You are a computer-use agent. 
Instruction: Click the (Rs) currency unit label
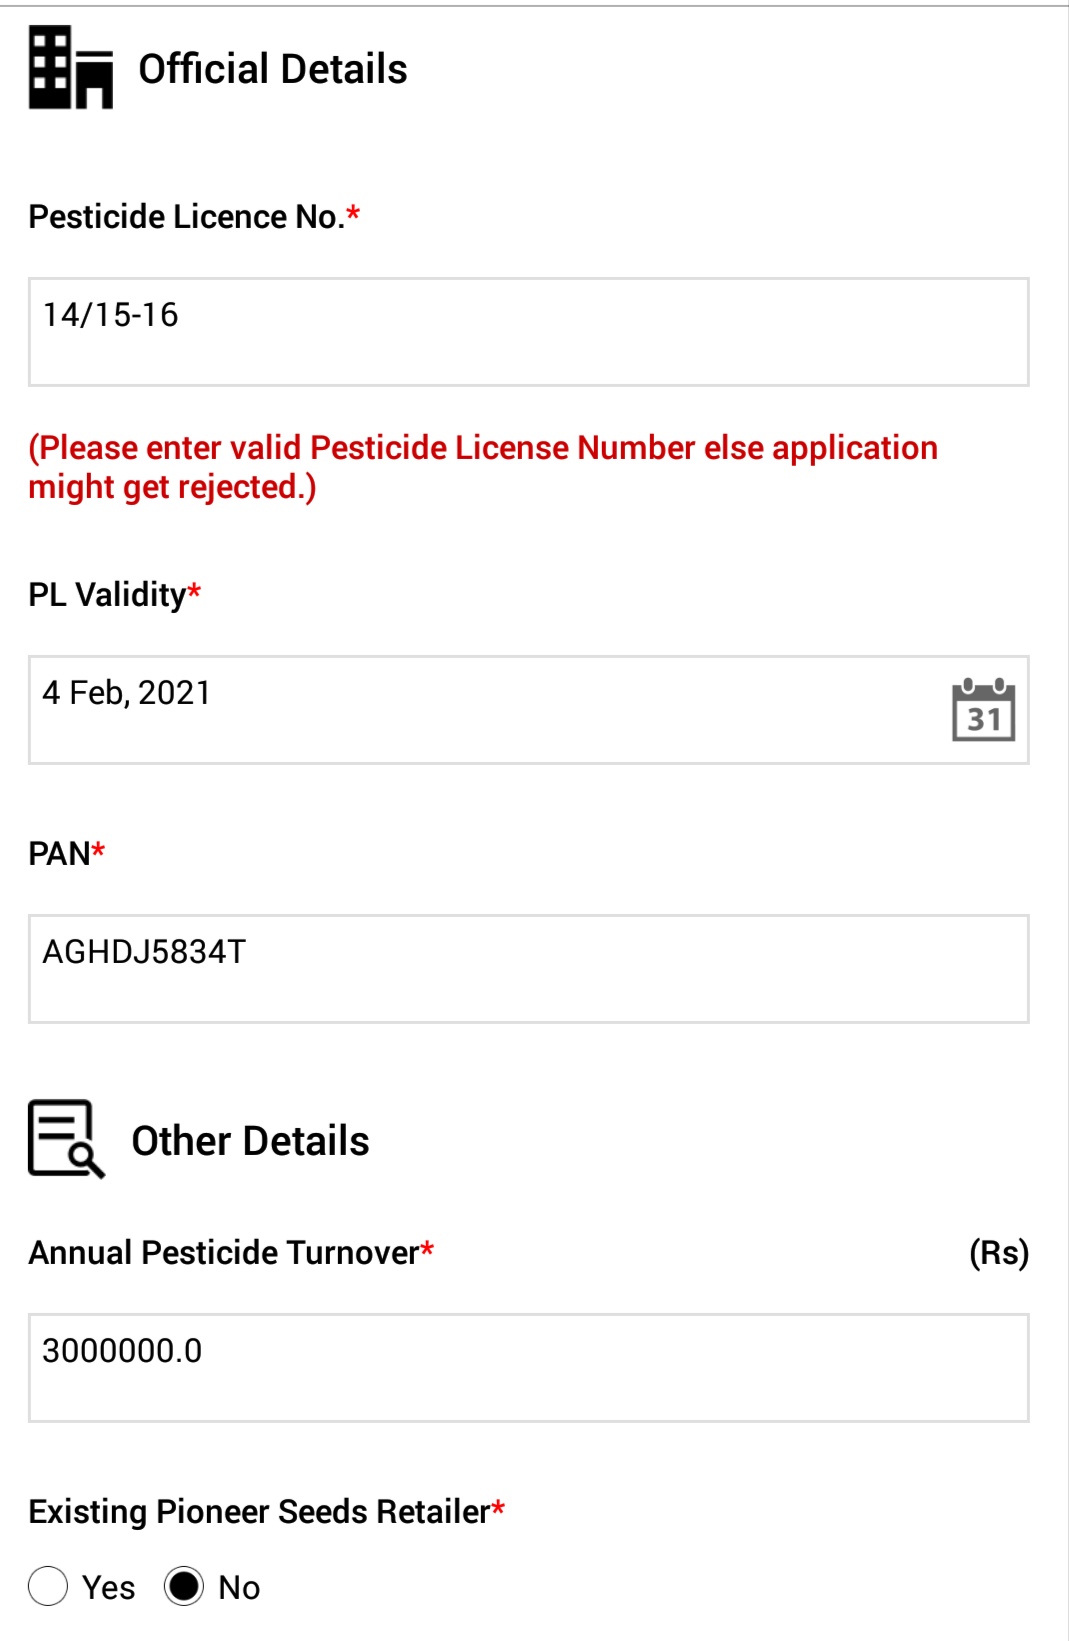999,1252
